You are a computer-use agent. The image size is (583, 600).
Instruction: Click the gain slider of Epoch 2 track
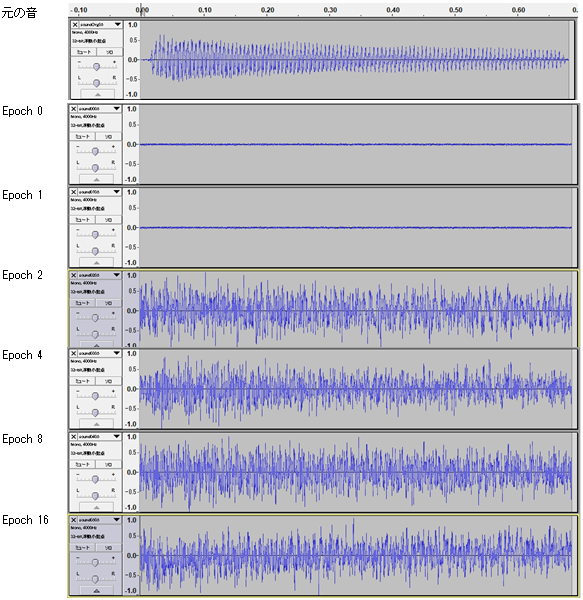(x=96, y=317)
